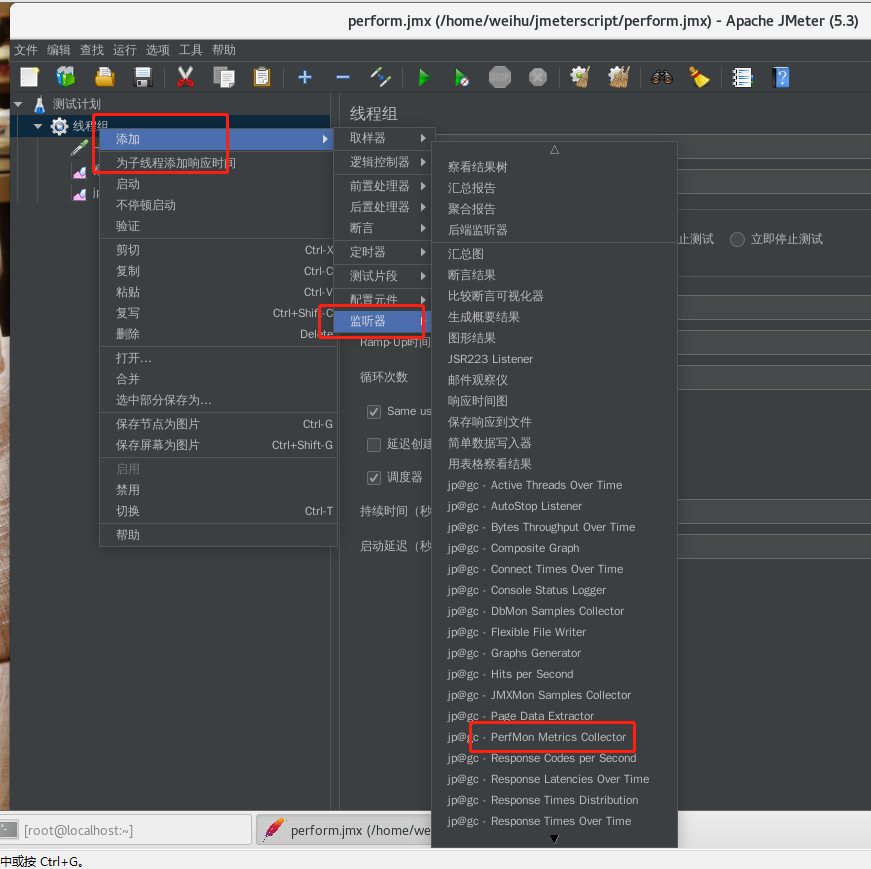871x869 pixels.
Task: Collapse all nodes with minus icon
Action: [x=343, y=77]
